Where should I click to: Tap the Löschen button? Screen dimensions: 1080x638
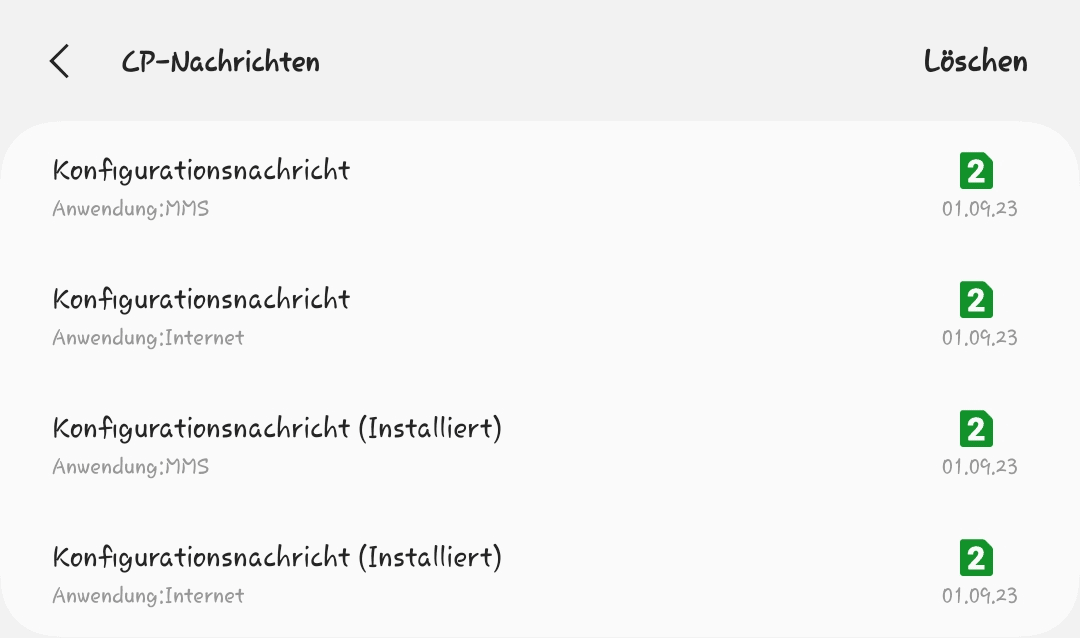[975, 62]
